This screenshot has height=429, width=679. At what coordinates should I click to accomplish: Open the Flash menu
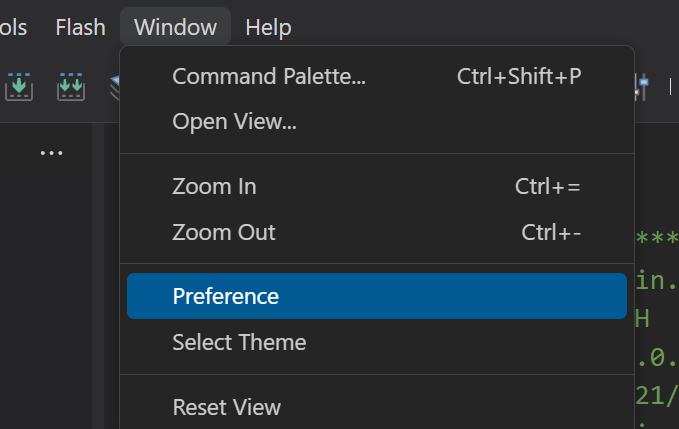point(81,27)
